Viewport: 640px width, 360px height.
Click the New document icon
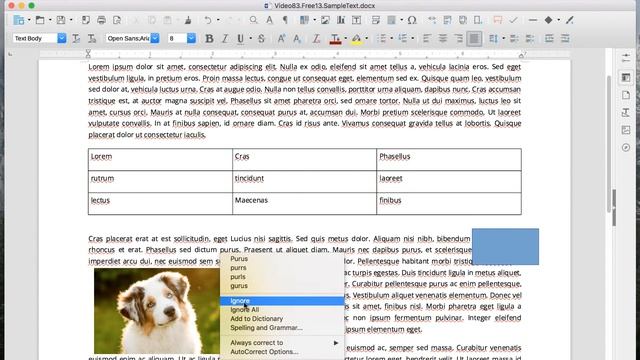coord(19,20)
